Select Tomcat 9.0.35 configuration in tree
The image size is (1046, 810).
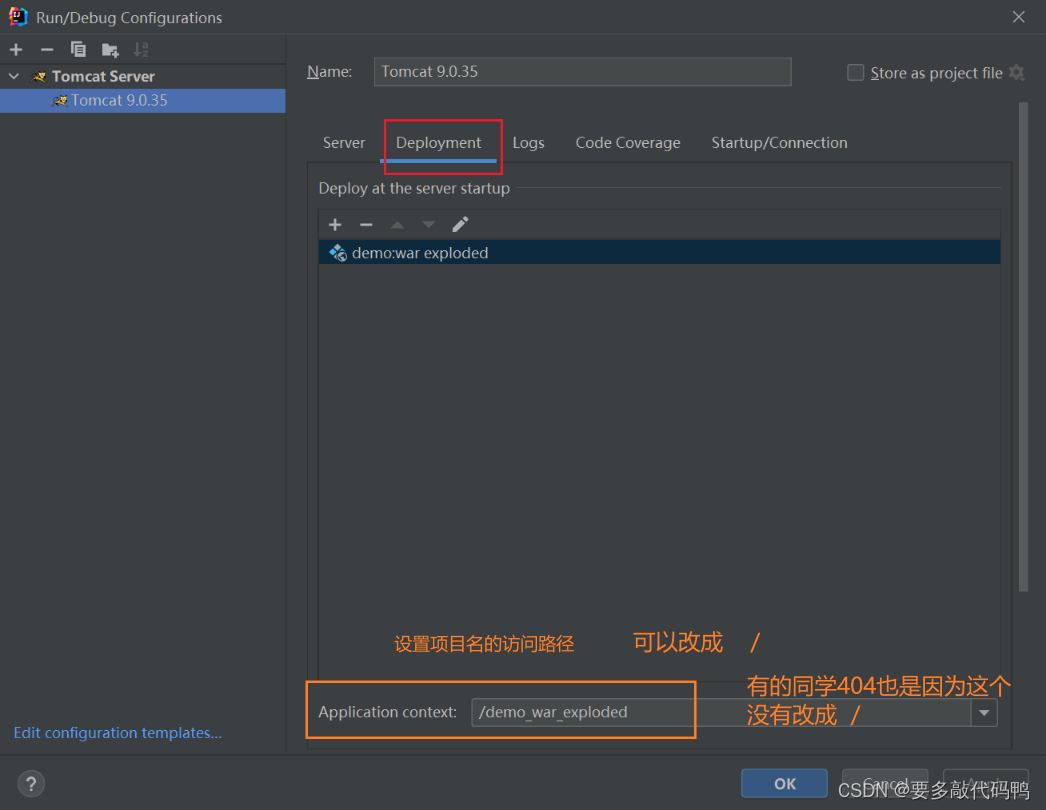tap(143, 100)
